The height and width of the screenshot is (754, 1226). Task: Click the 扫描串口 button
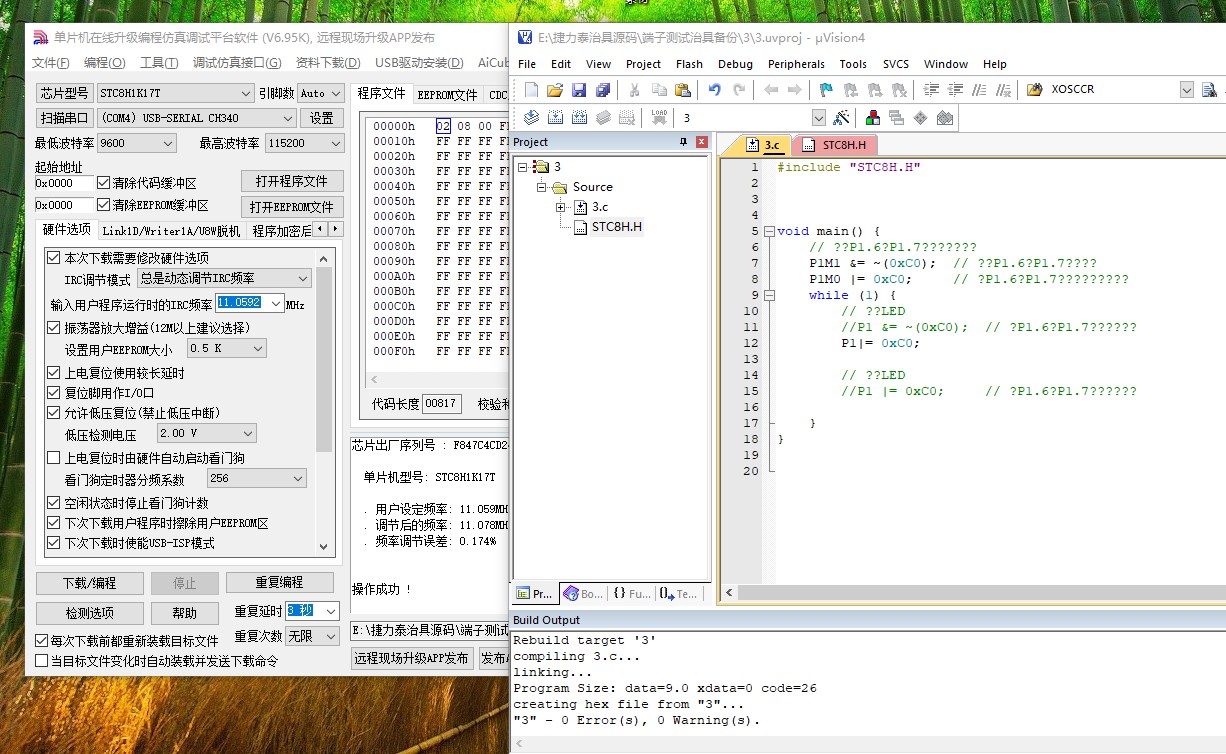pos(65,118)
